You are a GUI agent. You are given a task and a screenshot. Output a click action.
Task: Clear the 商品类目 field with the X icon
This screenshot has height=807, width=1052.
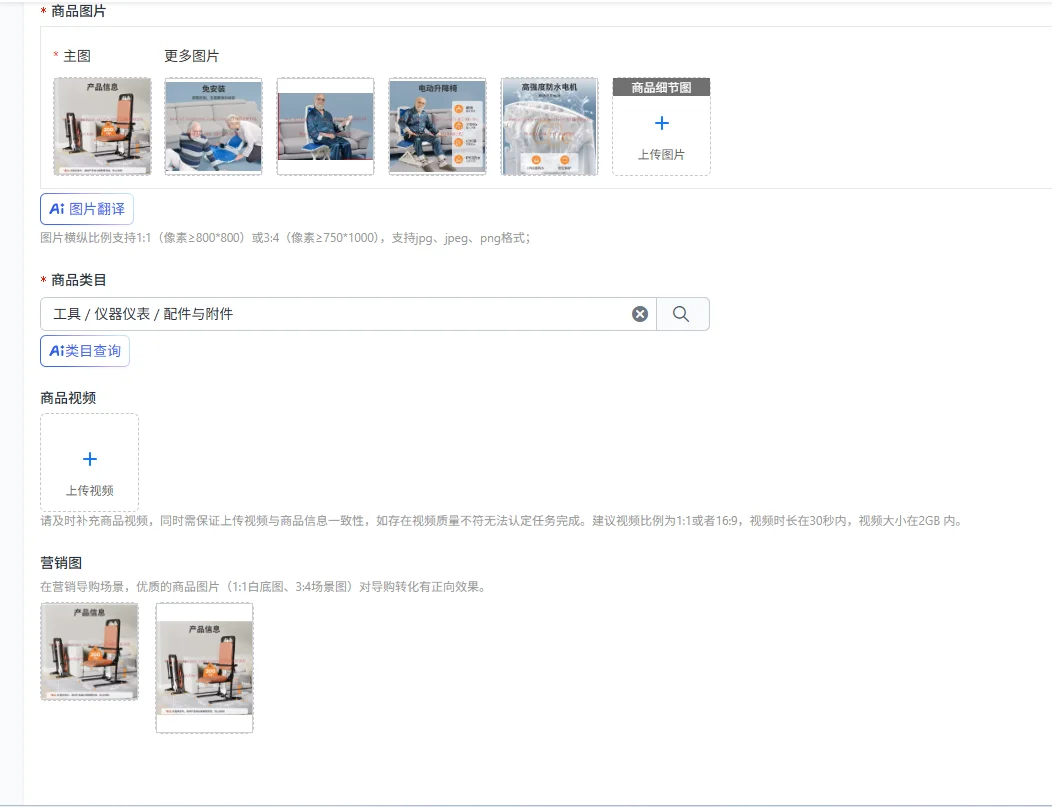(640, 314)
